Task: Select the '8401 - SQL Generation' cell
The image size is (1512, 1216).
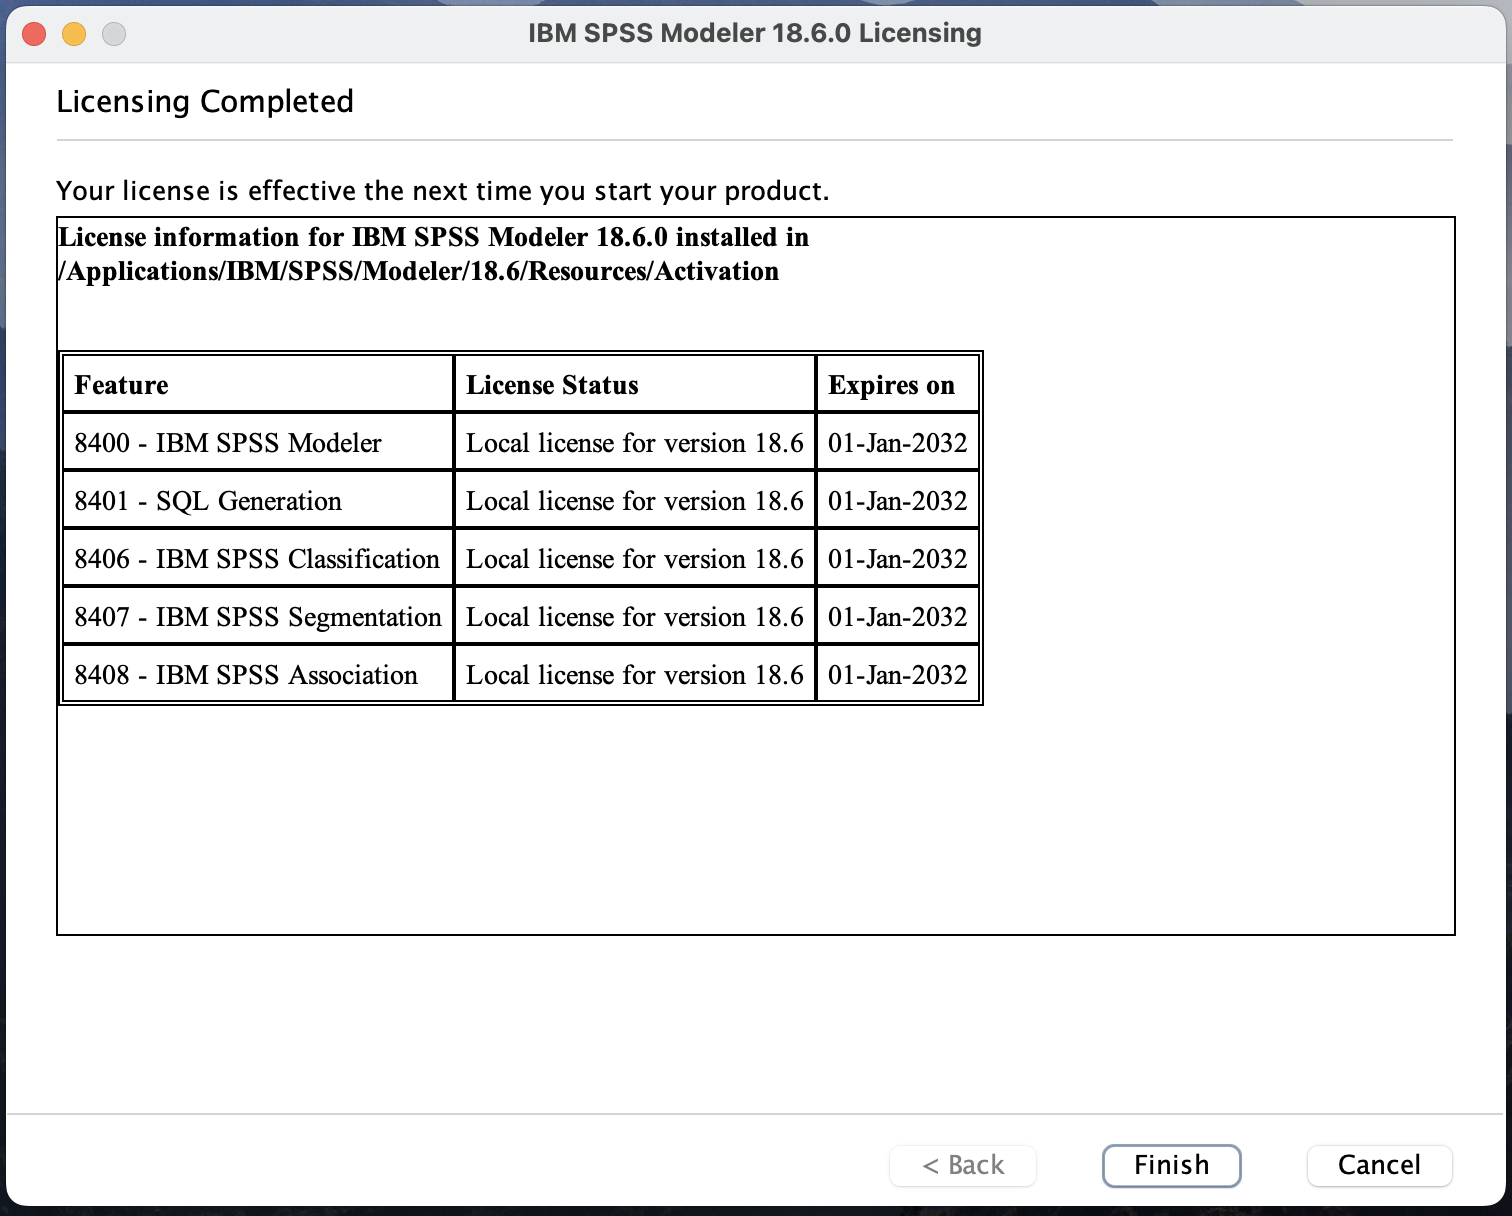Action: tap(259, 501)
